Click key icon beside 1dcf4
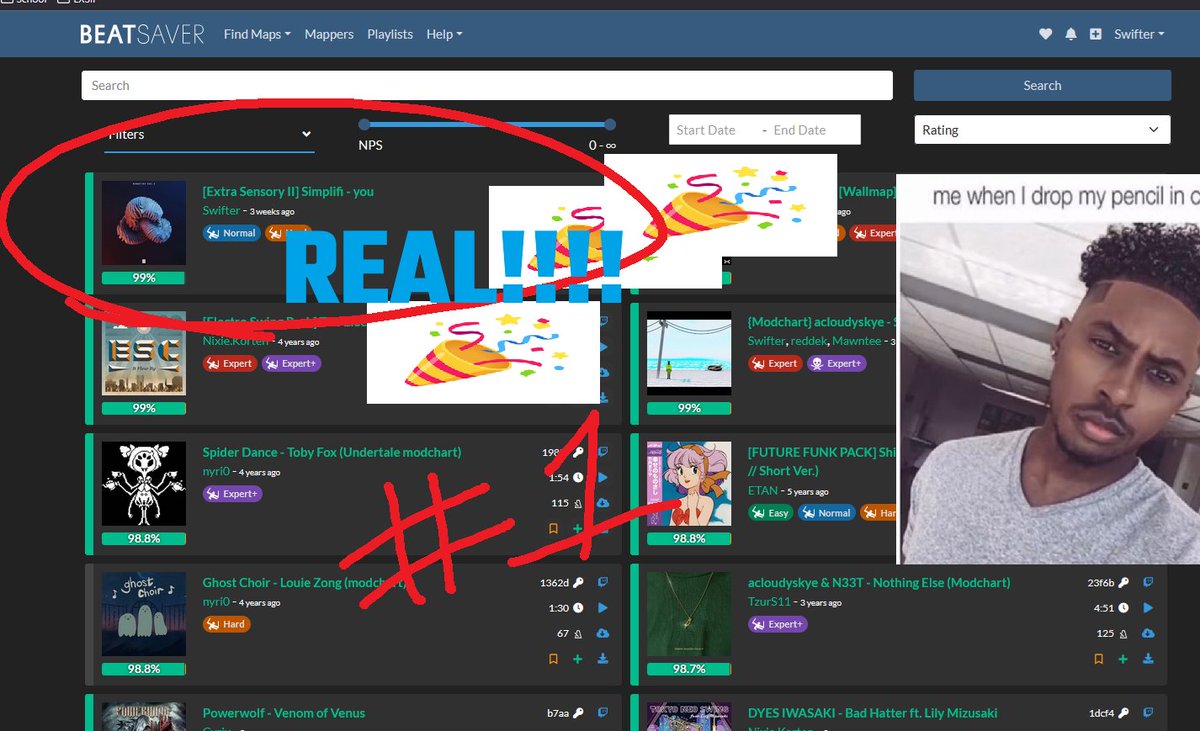The image size is (1200, 731). (x=1123, y=713)
